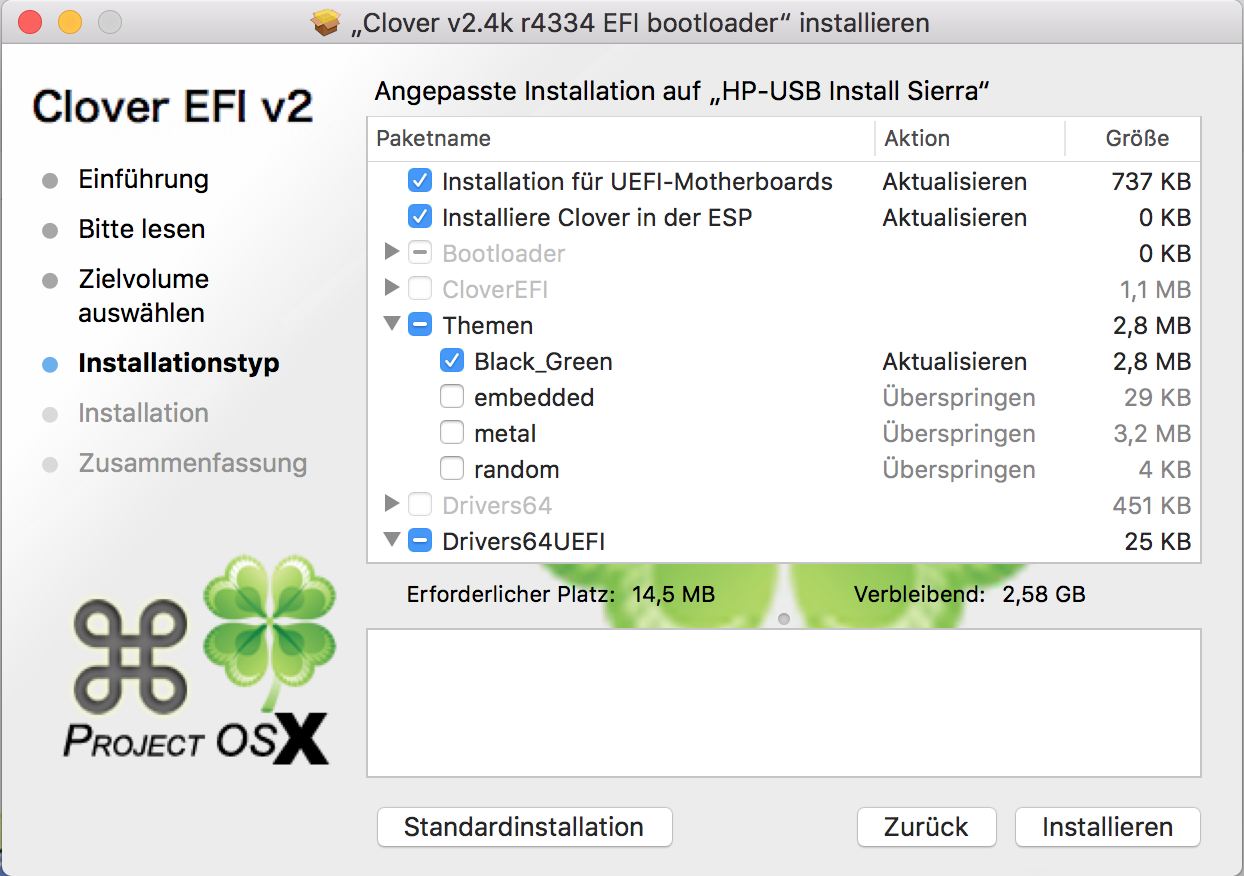Uncheck the Black_Green theme checkbox
The width and height of the screenshot is (1244, 876).
(452, 362)
